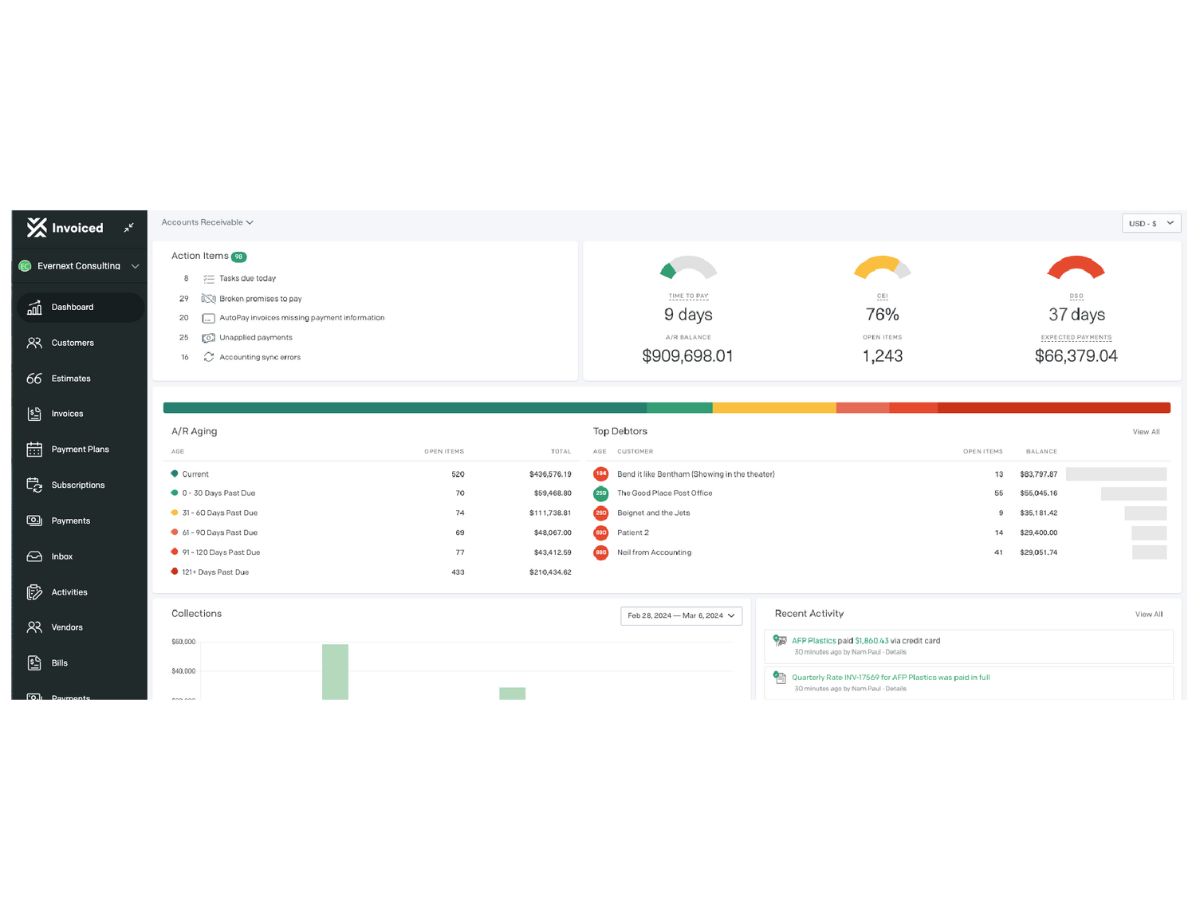Click the Quarterly Rate invoice activity icon
Image resolution: width=1200 pixels, height=900 pixels.
(780, 678)
